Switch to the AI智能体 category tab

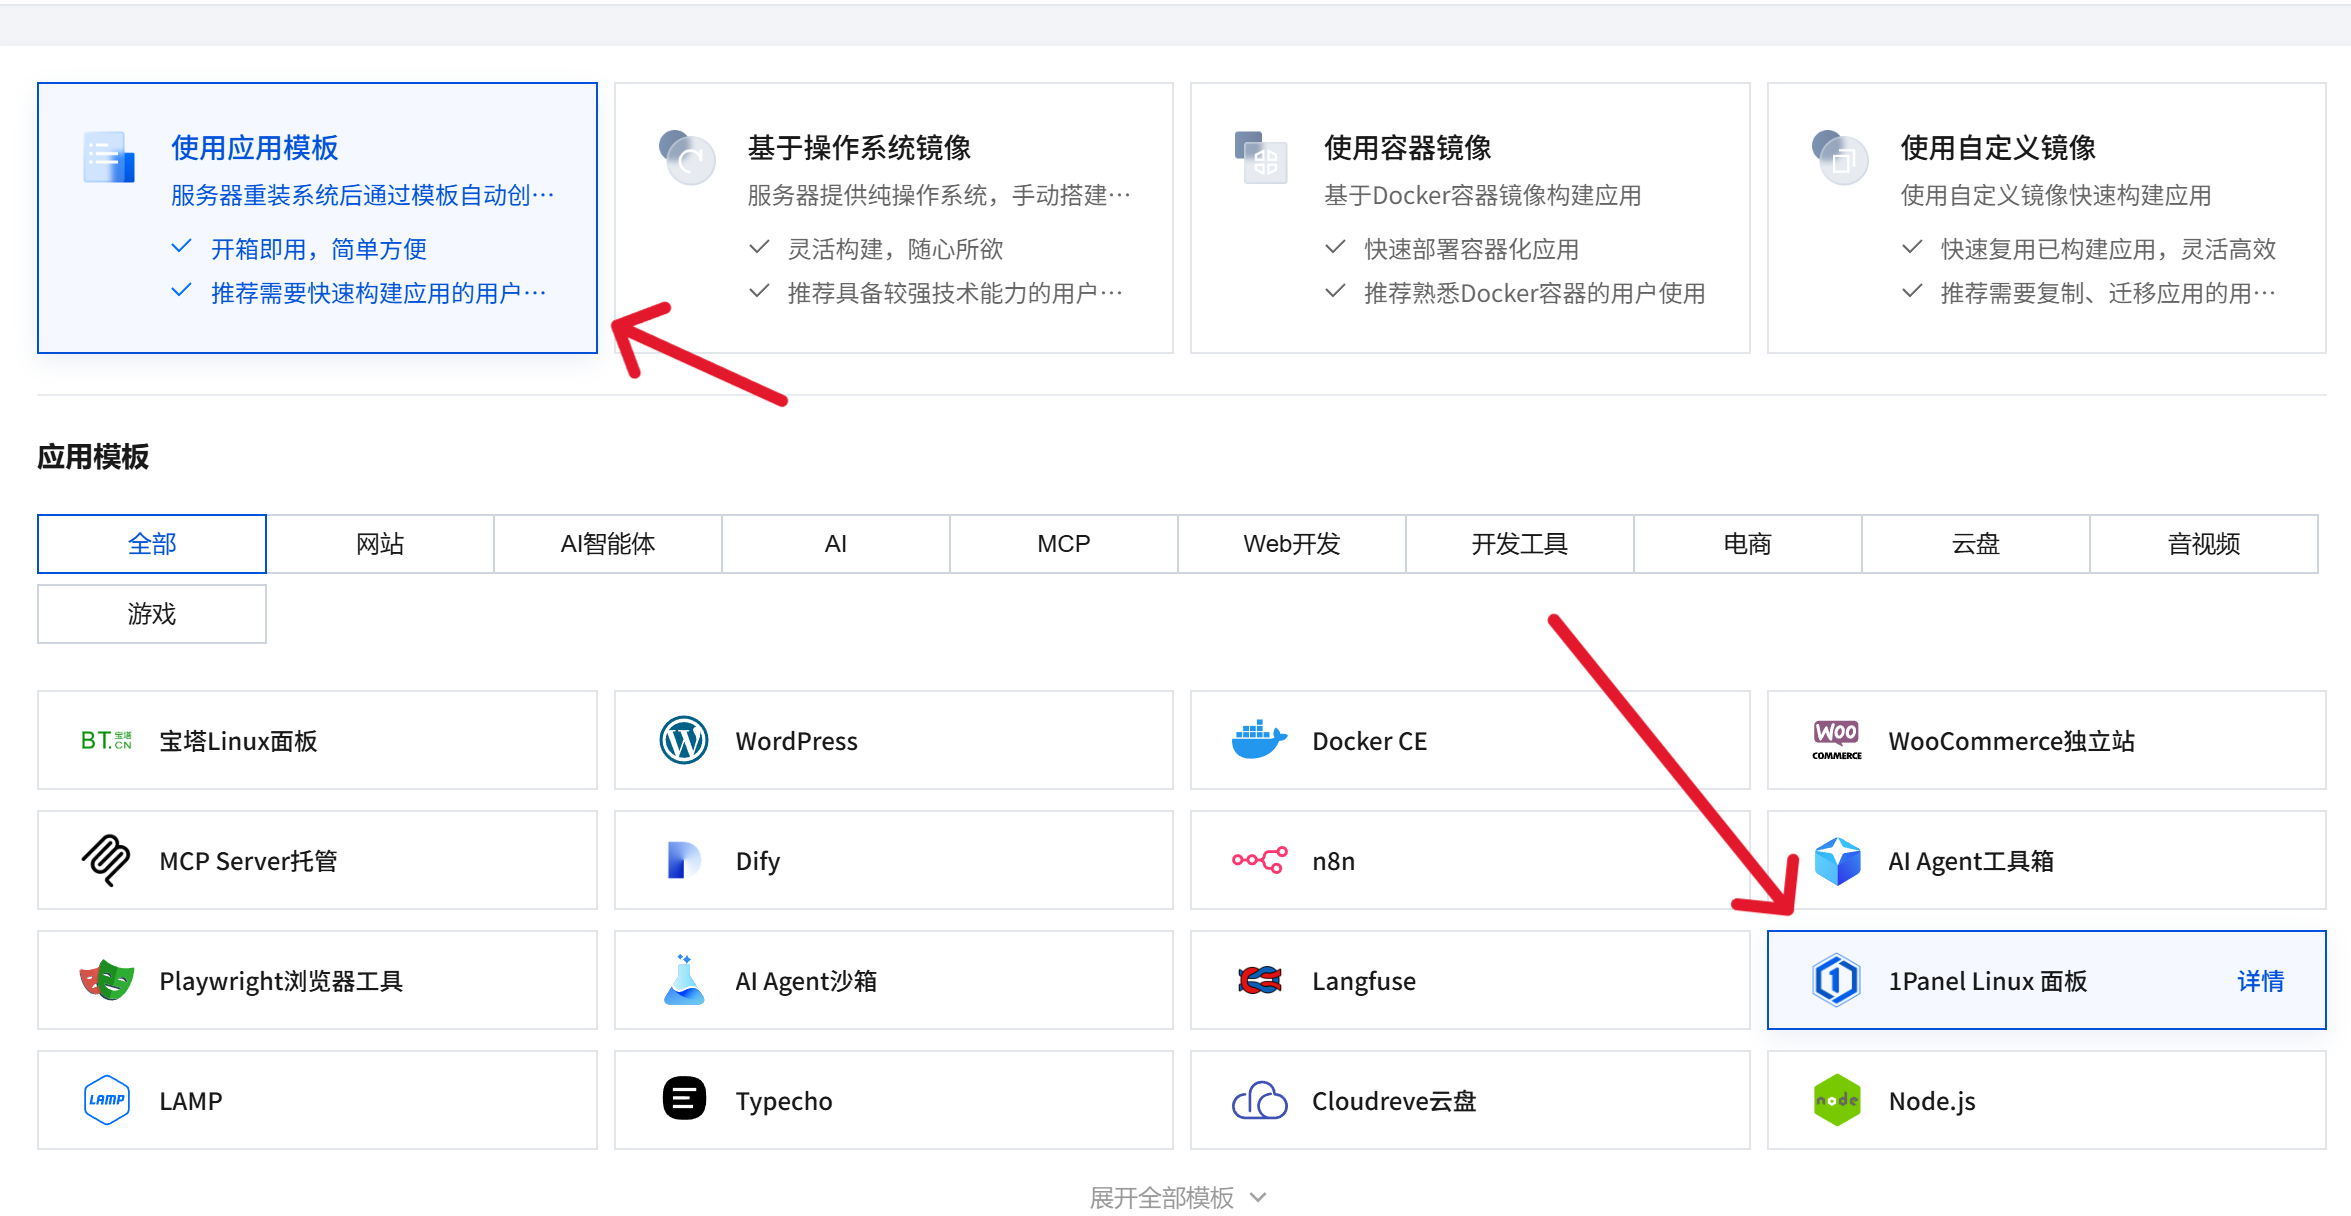(x=607, y=544)
